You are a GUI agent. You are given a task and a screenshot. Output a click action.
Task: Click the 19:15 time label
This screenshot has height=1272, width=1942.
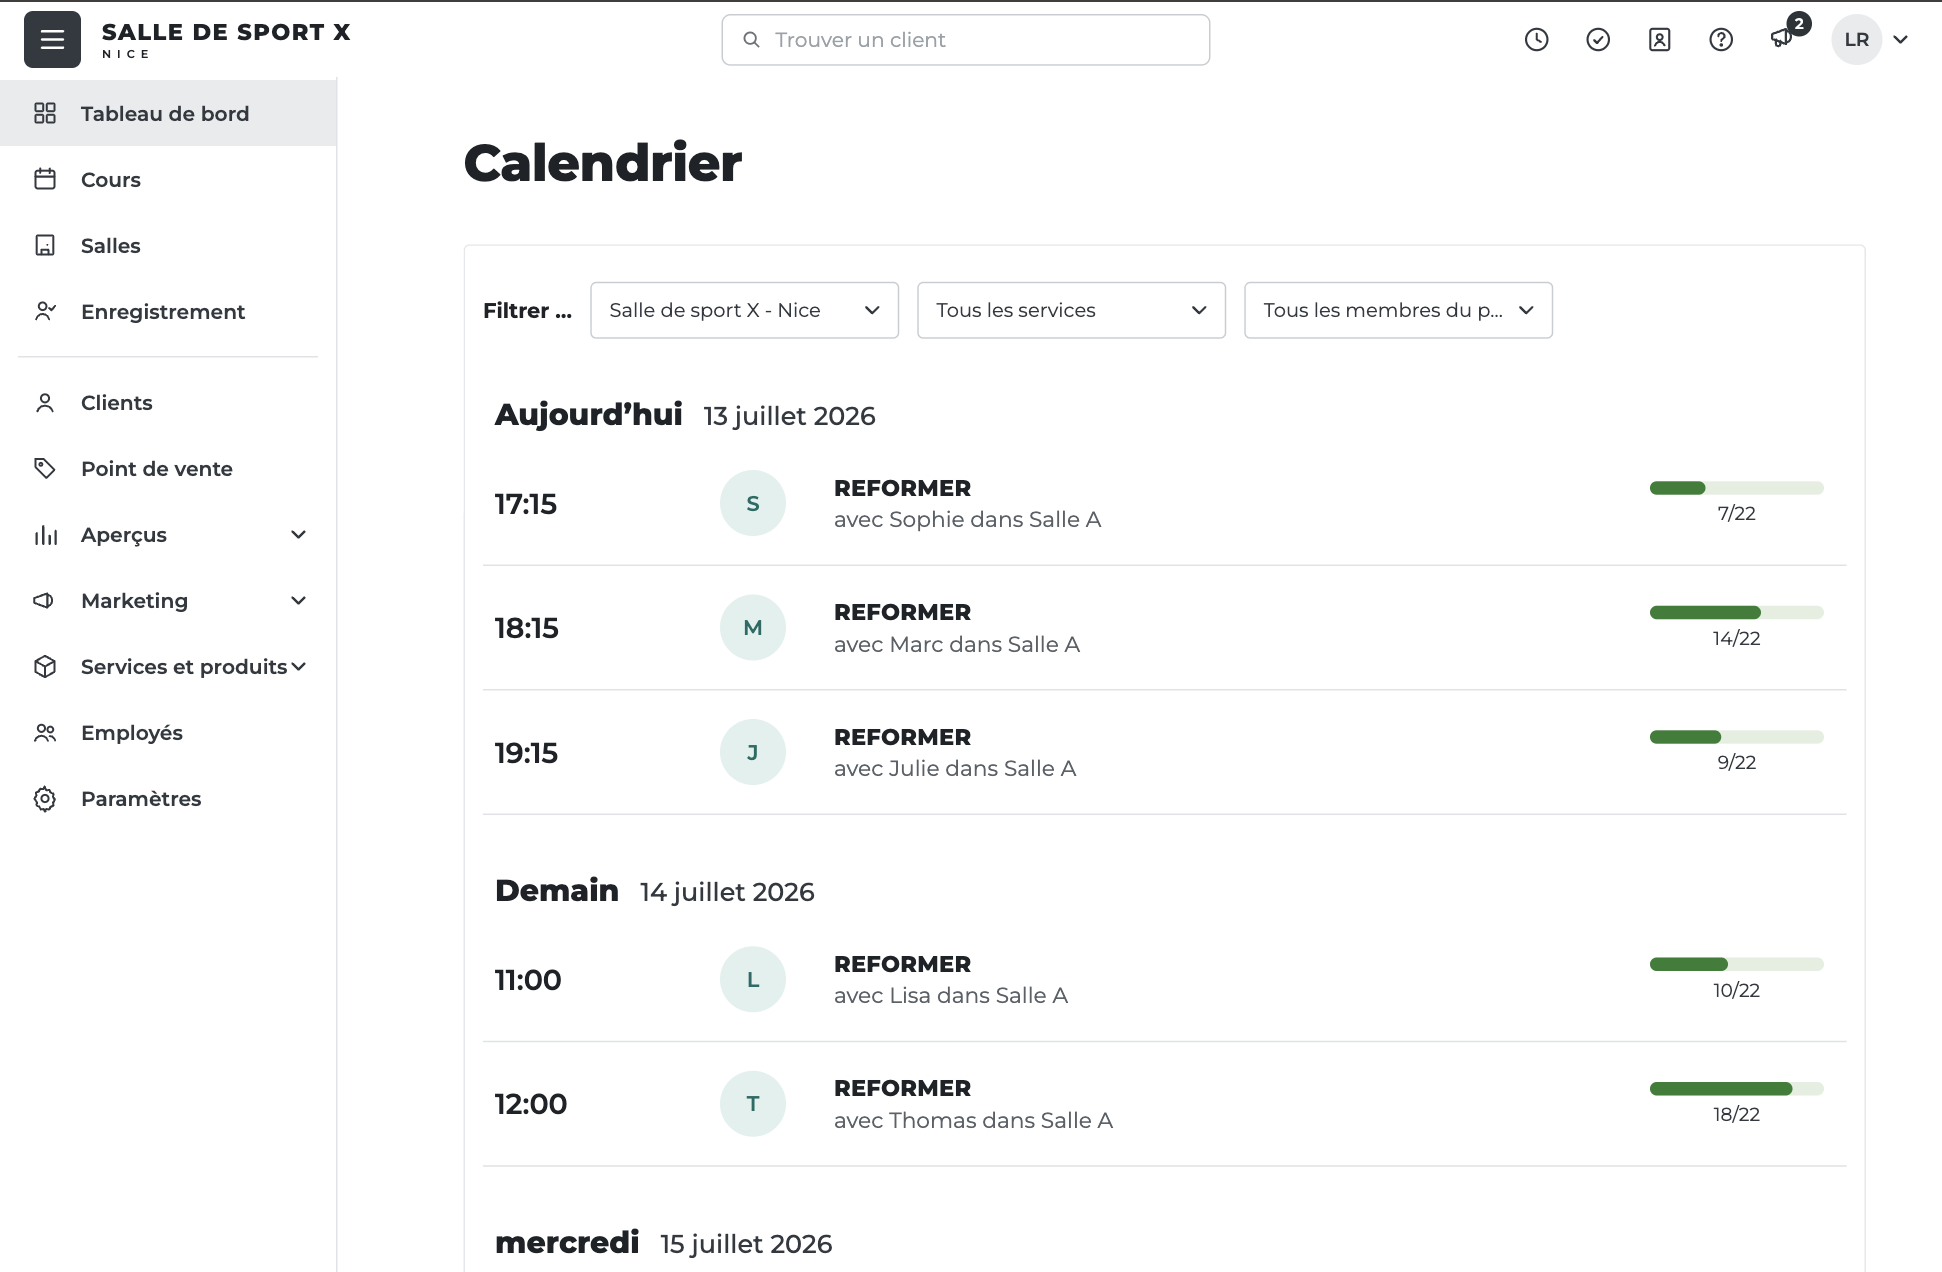click(x=526, y=753)
